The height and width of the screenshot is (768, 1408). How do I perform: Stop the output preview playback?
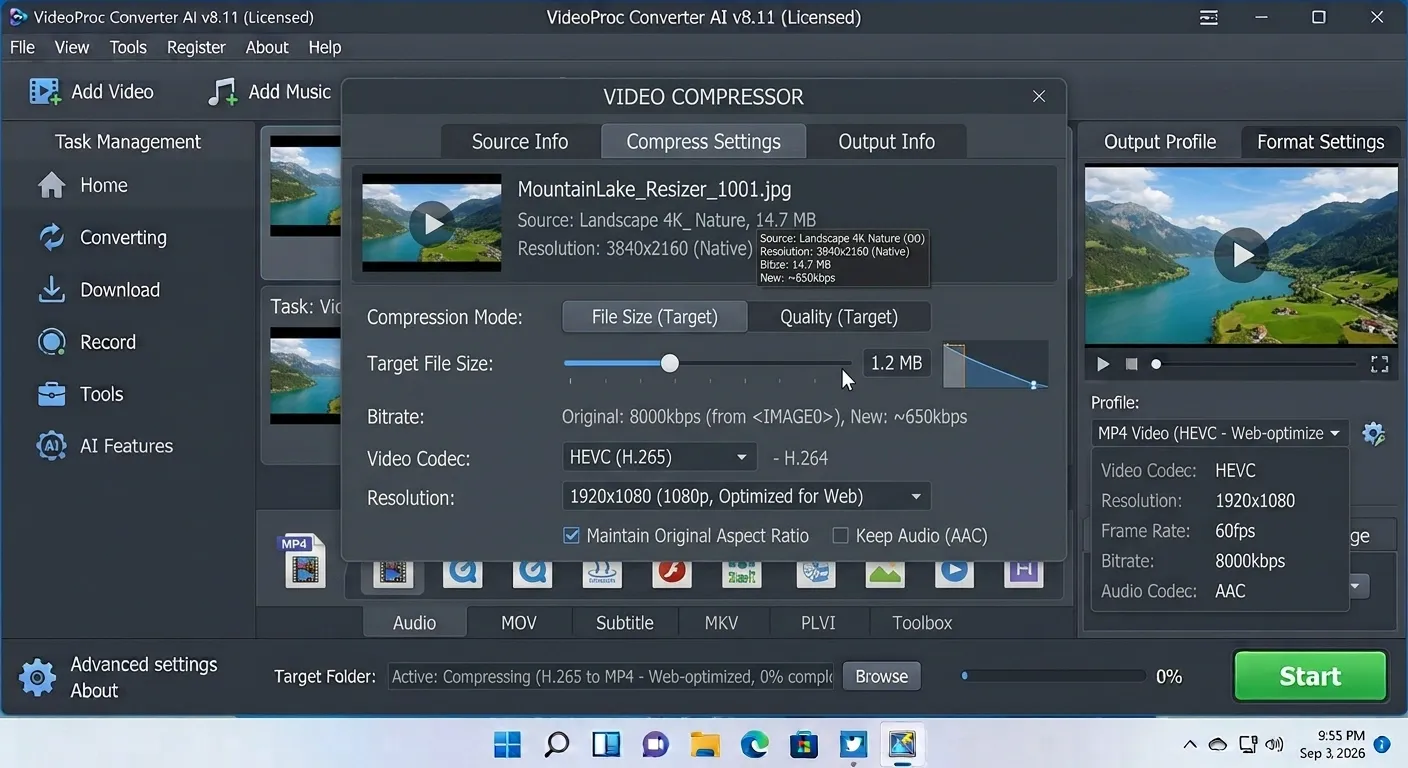click(x=1131, y=364)
